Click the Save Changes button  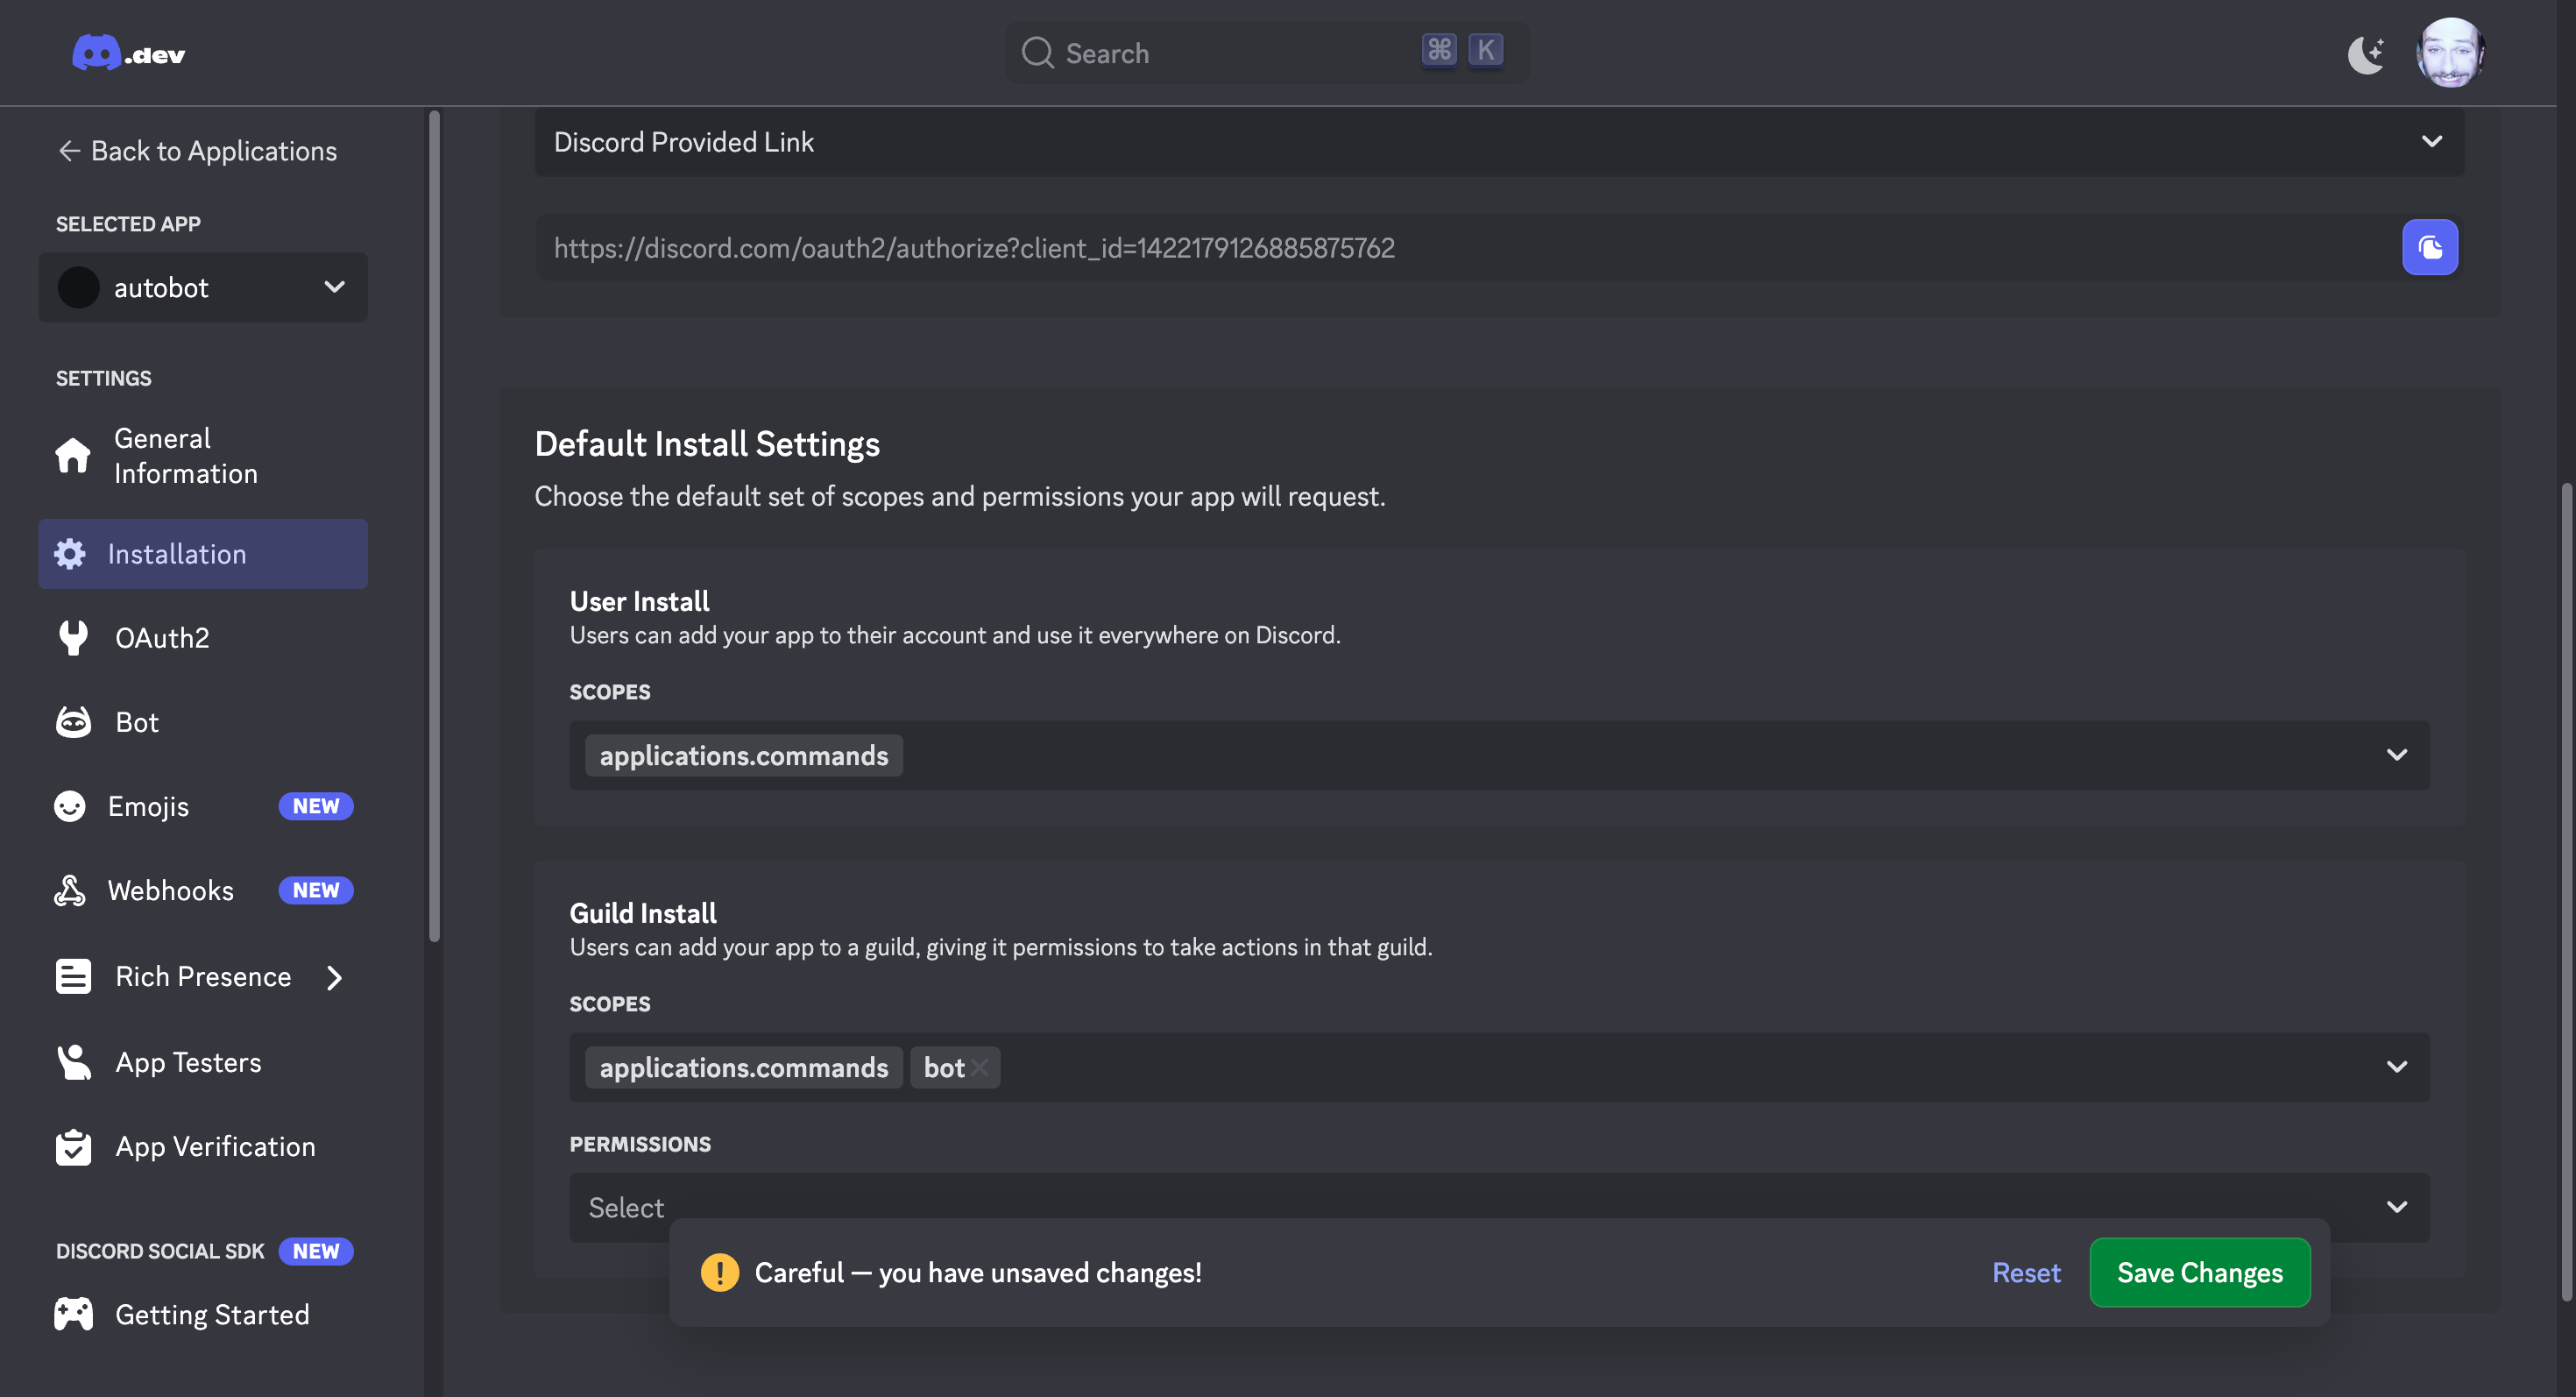2199,1273
